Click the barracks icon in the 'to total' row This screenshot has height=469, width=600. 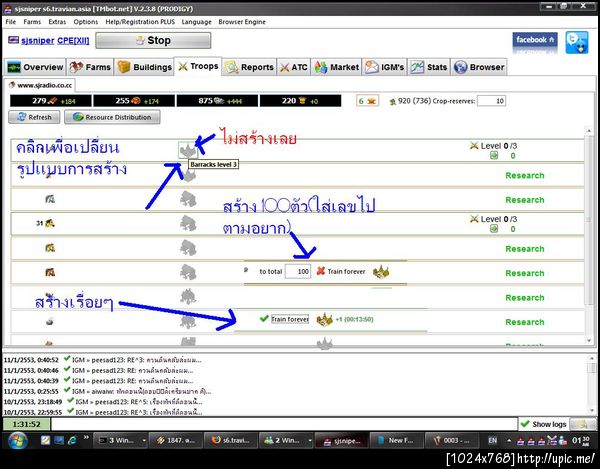coord(188,272)
